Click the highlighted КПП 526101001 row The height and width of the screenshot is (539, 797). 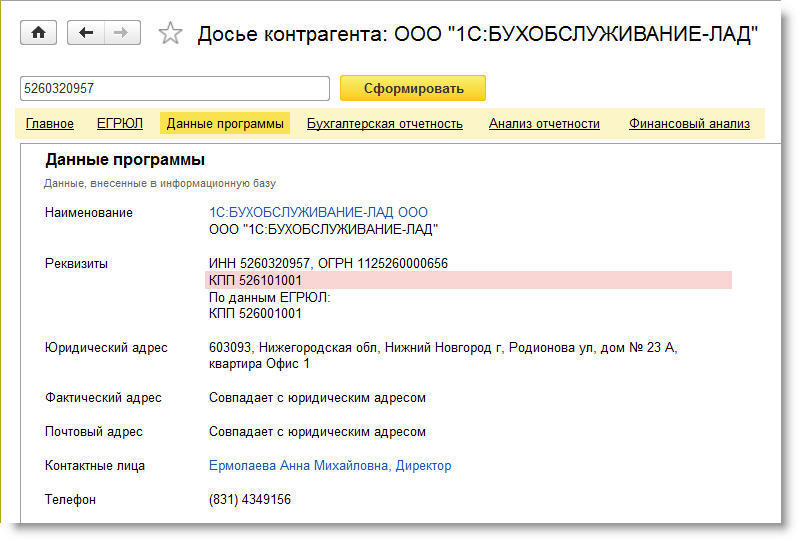point(467,280)
